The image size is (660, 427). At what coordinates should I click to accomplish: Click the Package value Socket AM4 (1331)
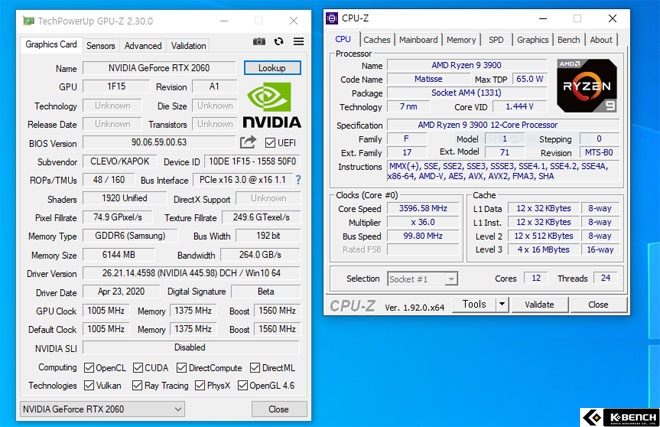coord(466,93)
